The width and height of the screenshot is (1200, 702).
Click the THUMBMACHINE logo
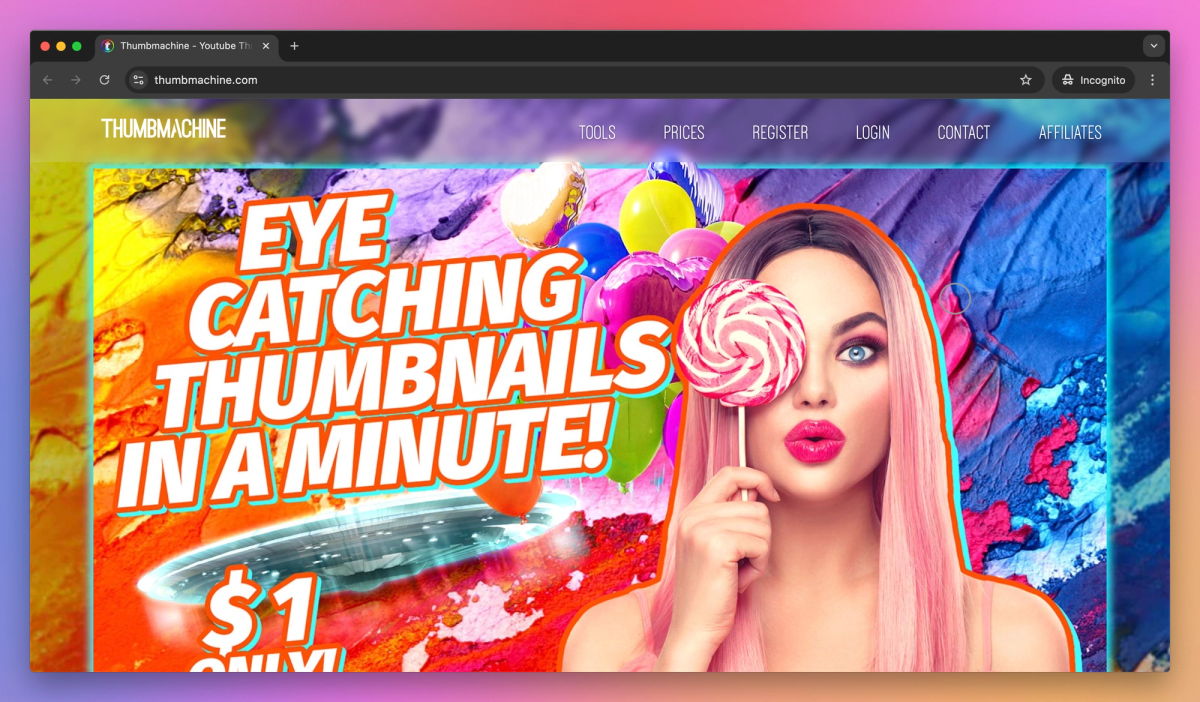(164, 128)
